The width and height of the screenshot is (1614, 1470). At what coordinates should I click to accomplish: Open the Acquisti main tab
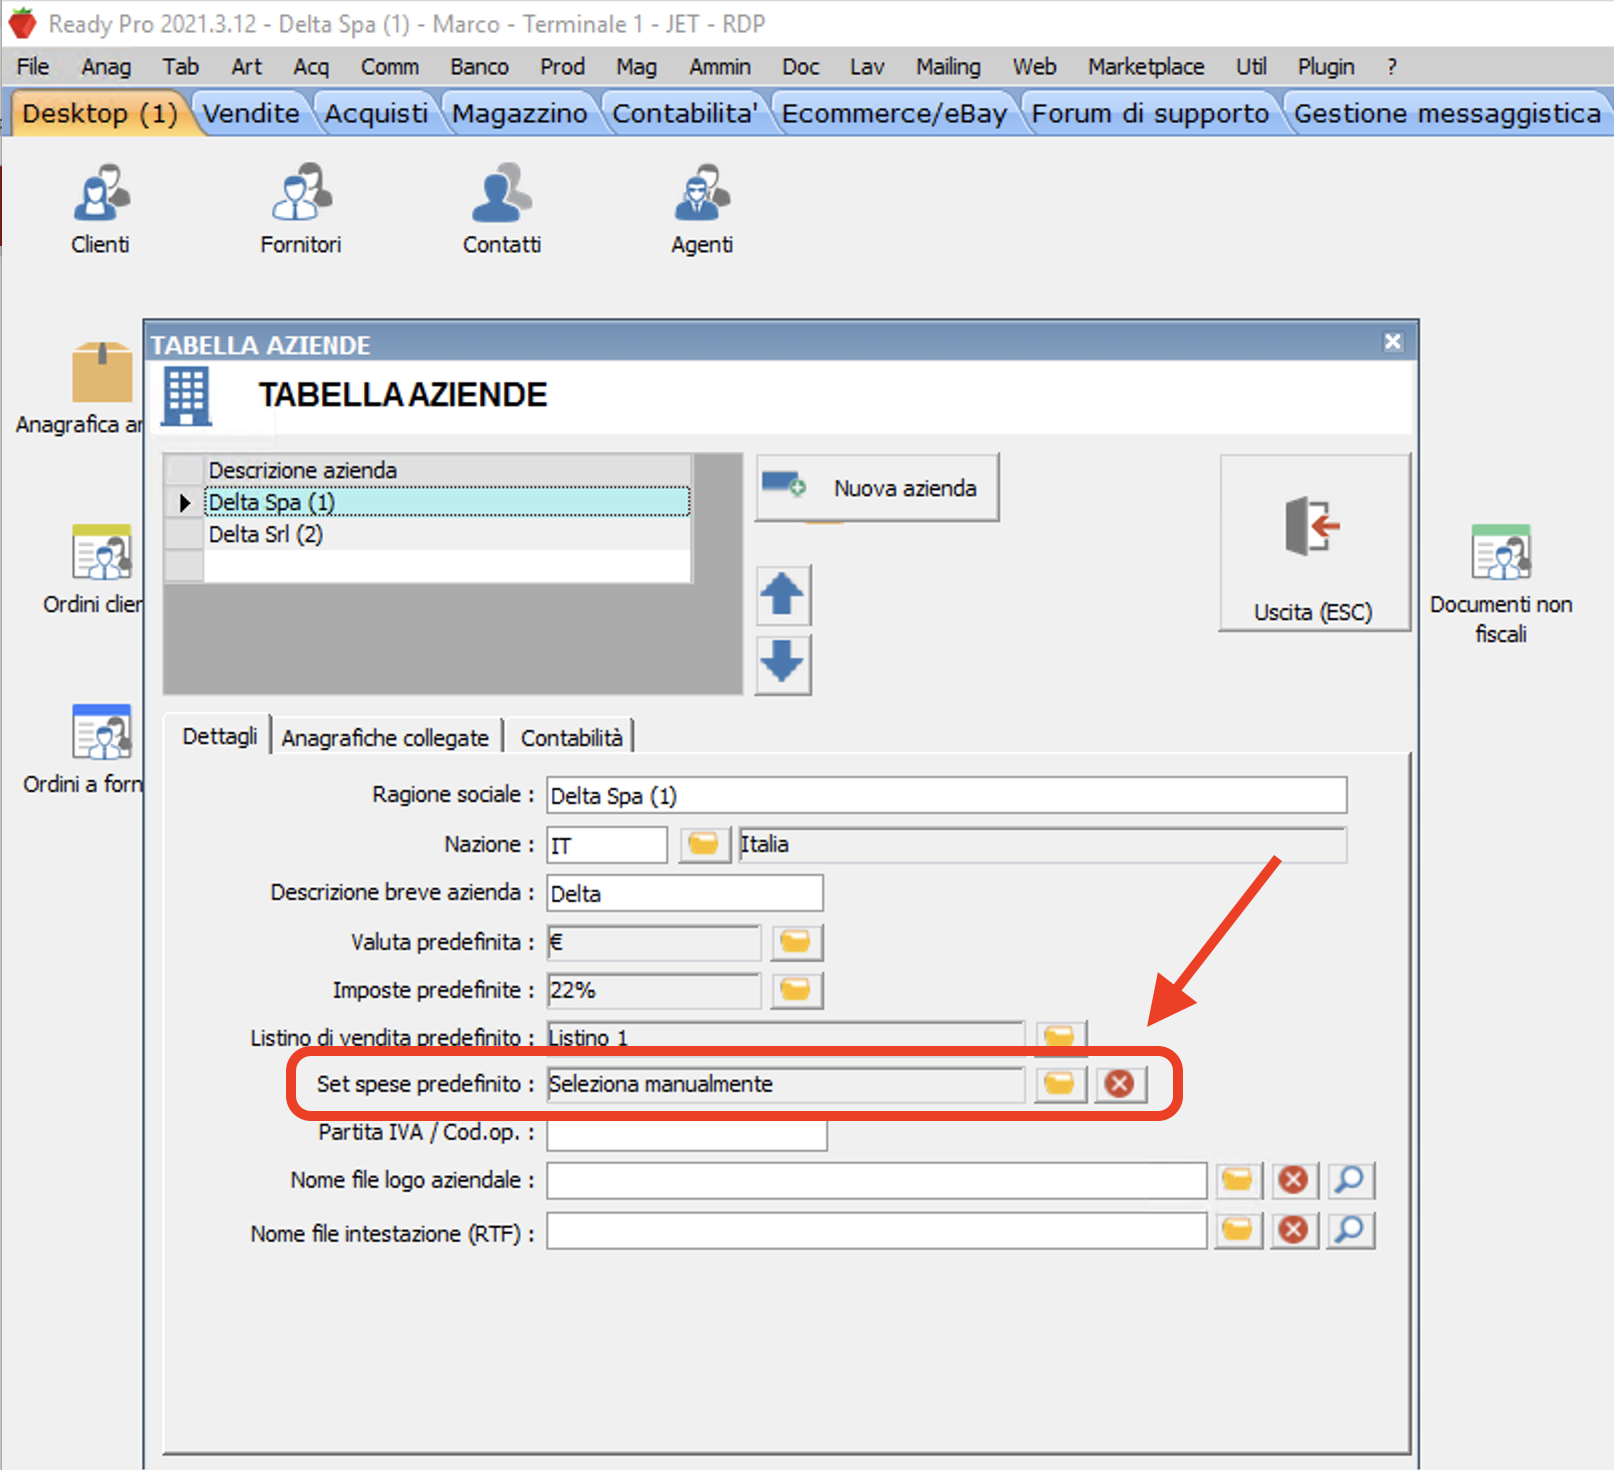tap(376, 114)
